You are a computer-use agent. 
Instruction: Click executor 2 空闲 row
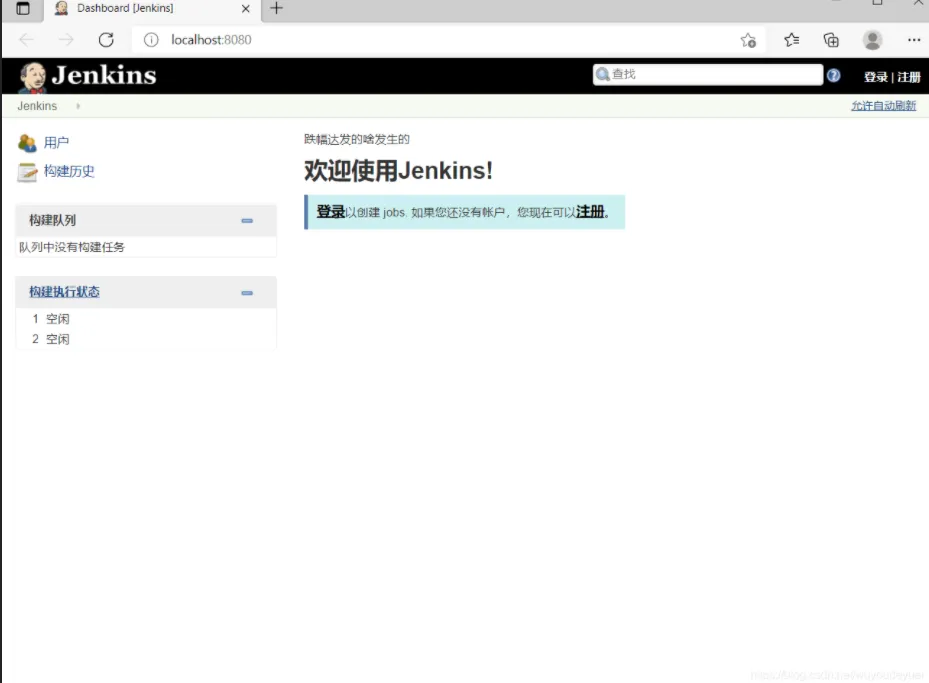[x=146, y=339]
